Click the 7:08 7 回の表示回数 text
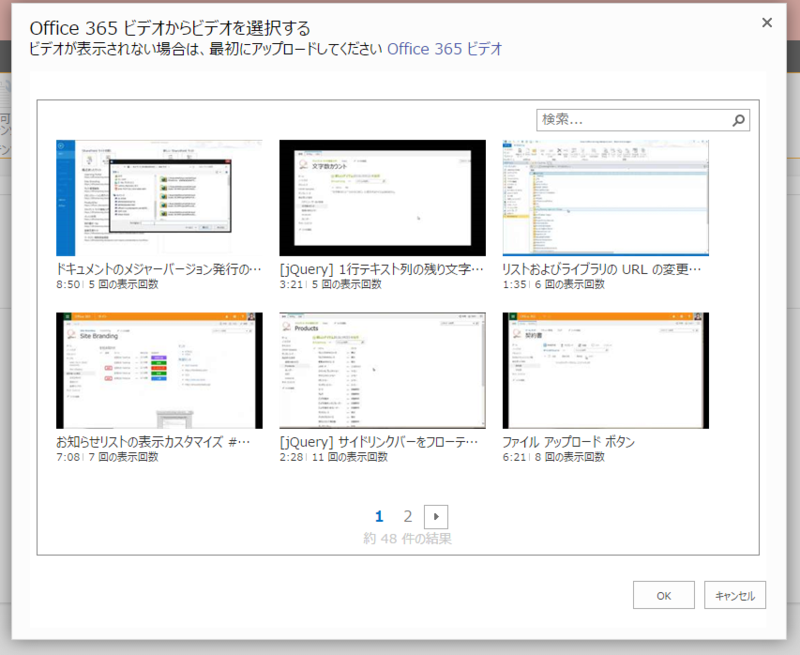 107,457
